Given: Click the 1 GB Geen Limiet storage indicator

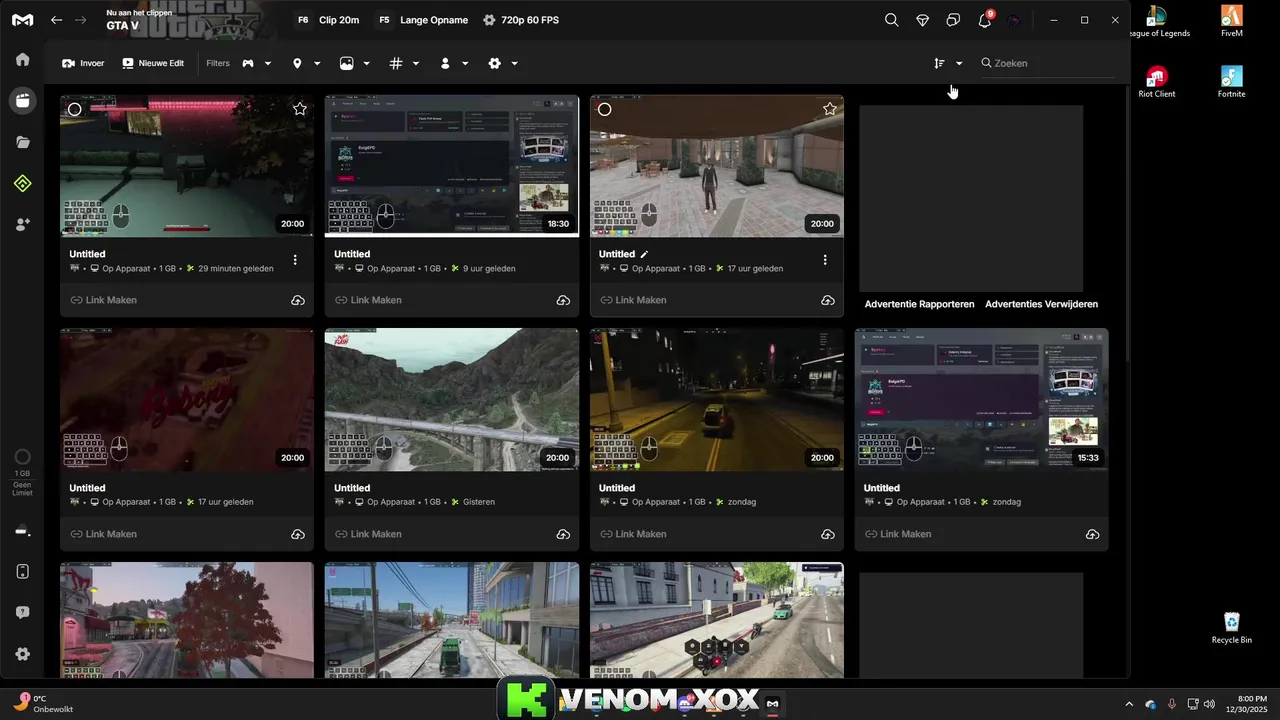Looking at the screenshot, I should point(22,471).
